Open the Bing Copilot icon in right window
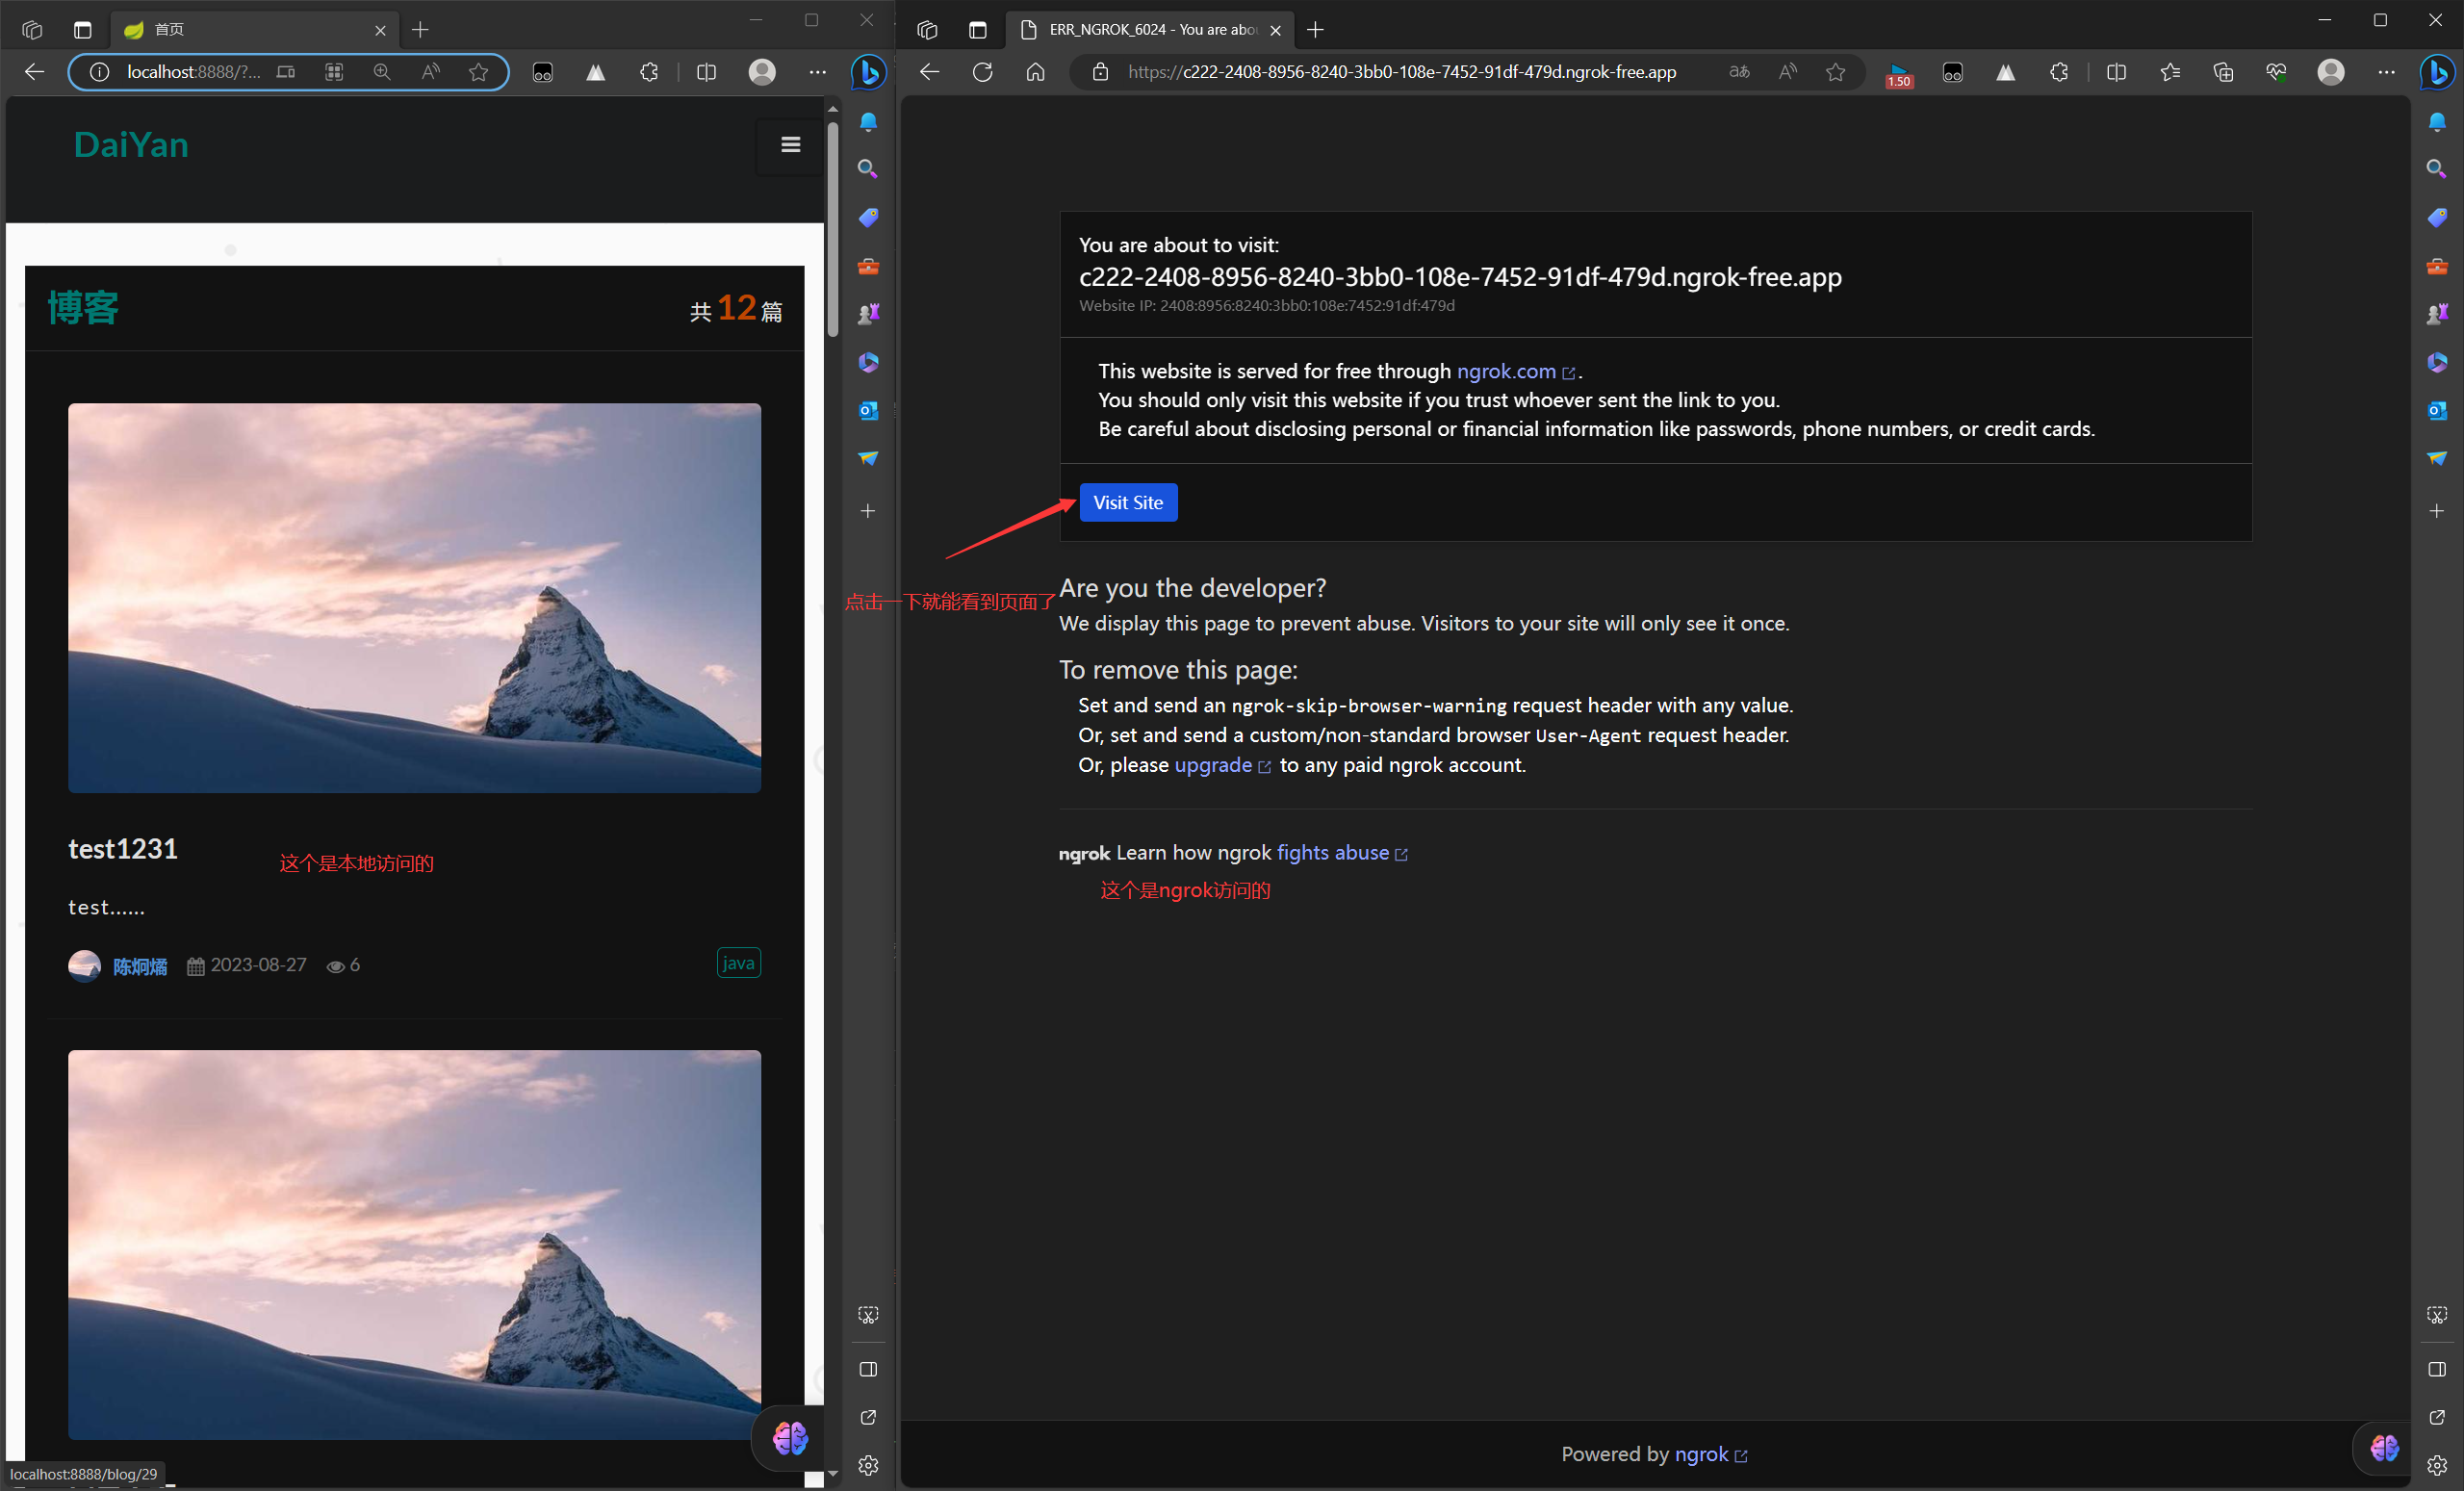 click(x=2437, y=72)
